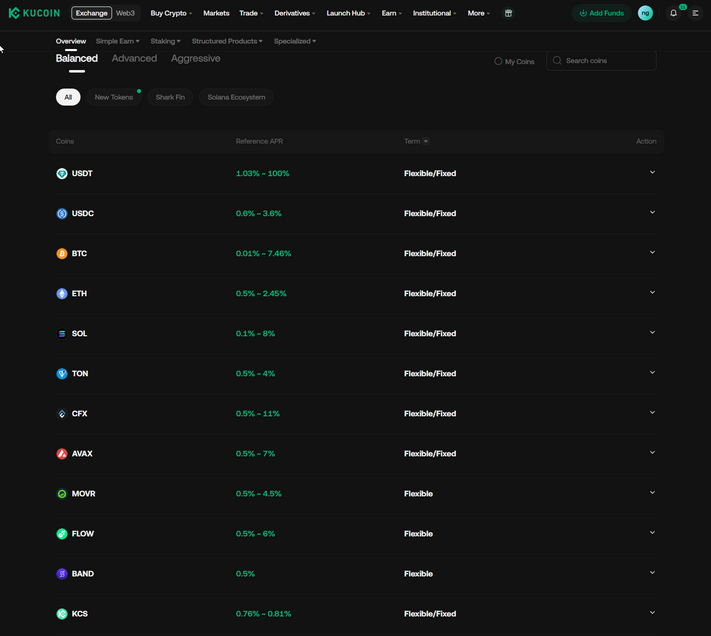The height and width of the screenshot is (636, 711).
Task: Switch to the Advanced tab
Action: point(134,58)
